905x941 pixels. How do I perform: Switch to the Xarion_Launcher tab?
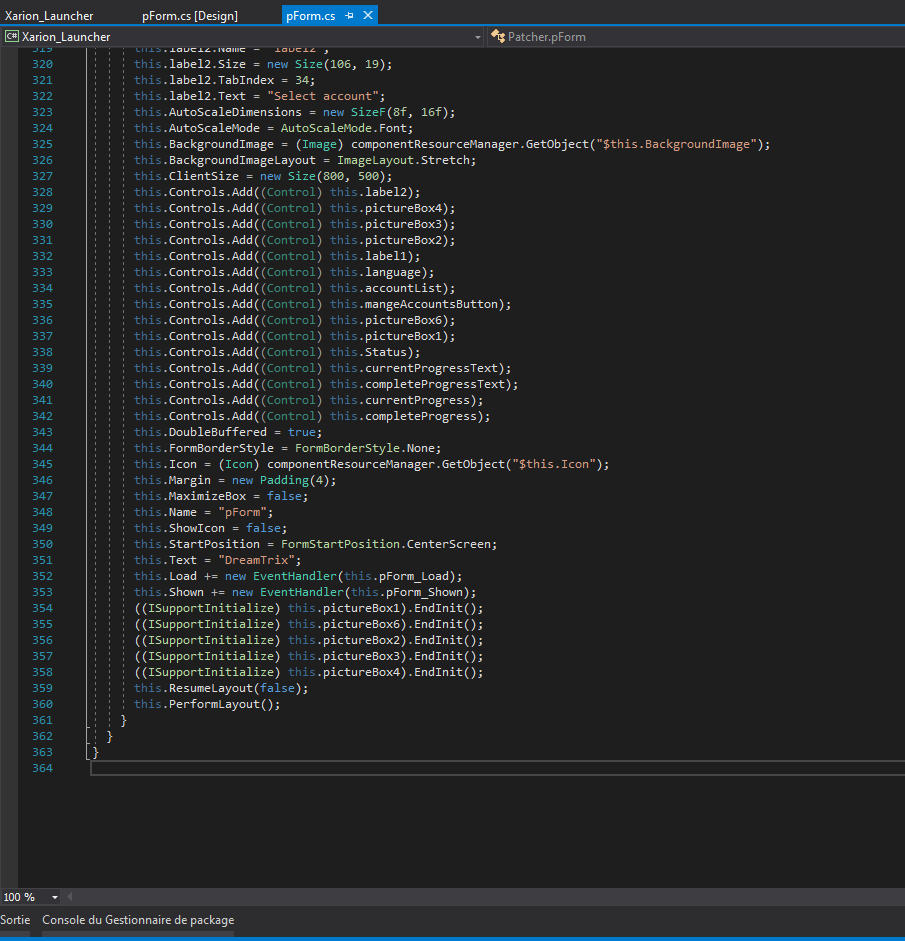[49, 16]
